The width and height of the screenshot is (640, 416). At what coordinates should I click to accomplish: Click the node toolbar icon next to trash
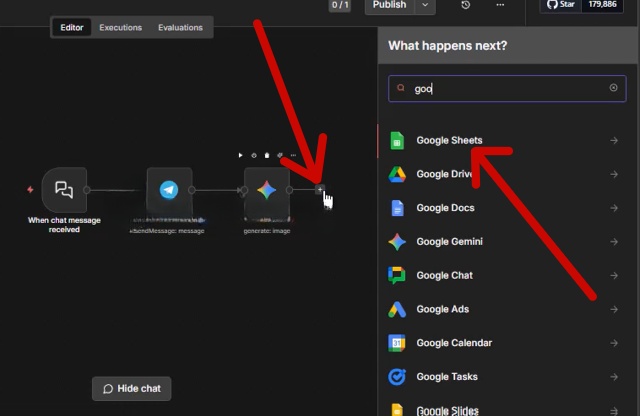(x=280, y=155)
